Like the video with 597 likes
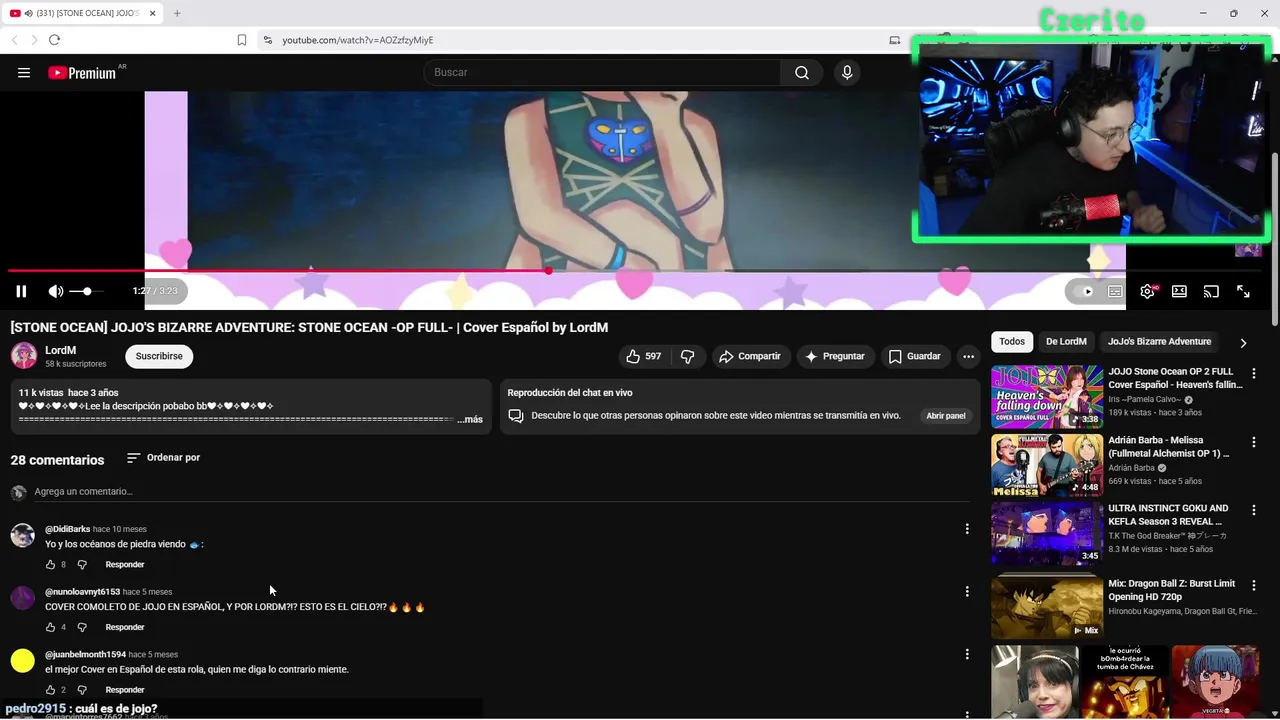Image resolution: width=1280 pixels, height=720 pixels. pyautogui.click(x=643, y=356)
